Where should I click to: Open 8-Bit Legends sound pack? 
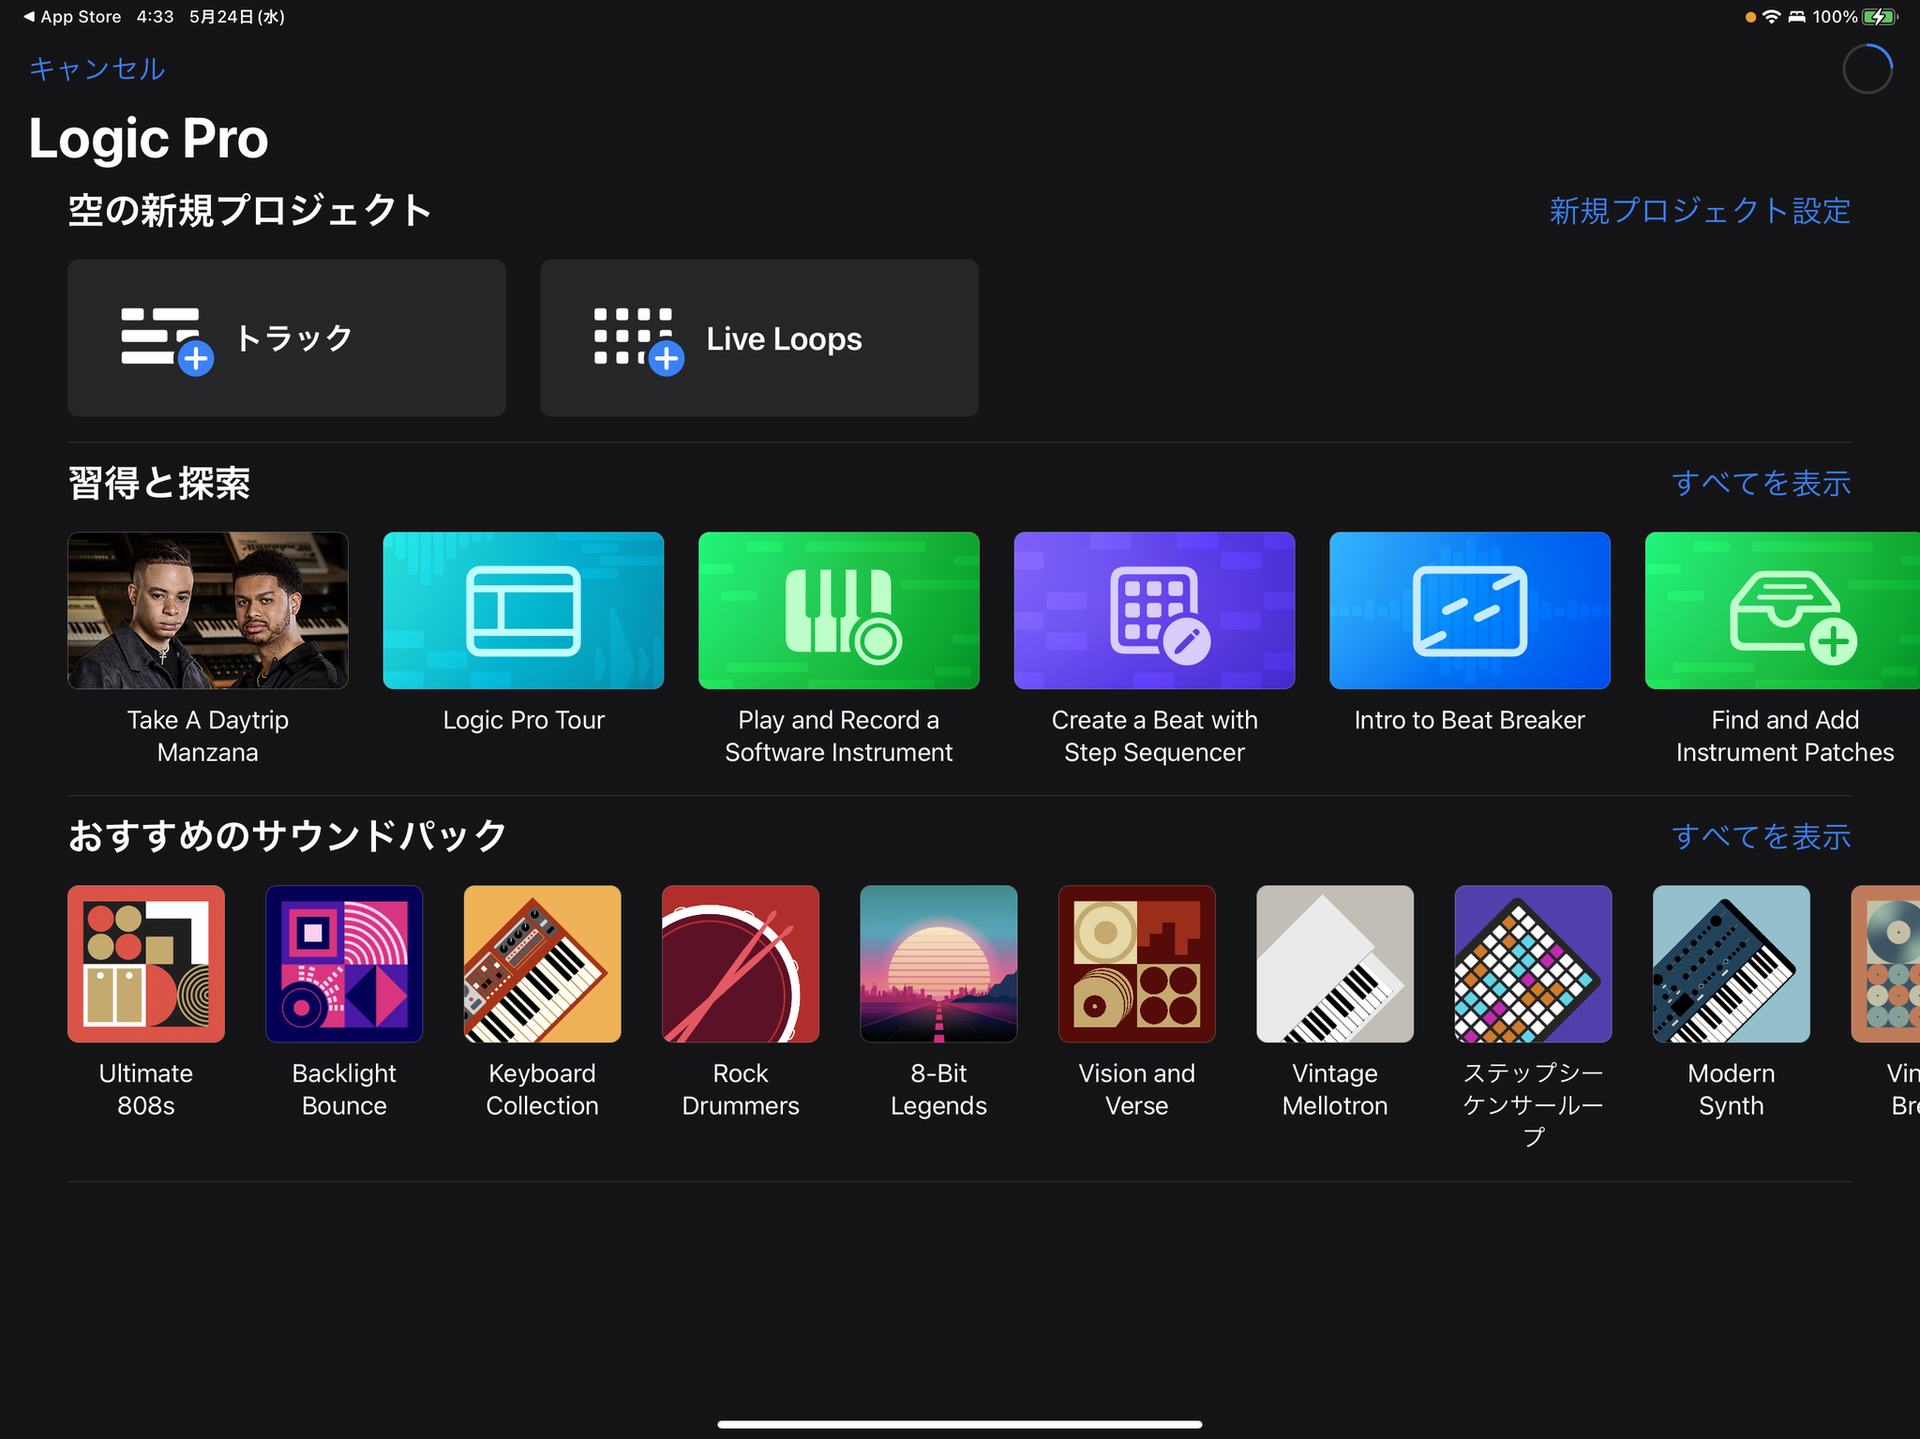click(x=938, y=964)
